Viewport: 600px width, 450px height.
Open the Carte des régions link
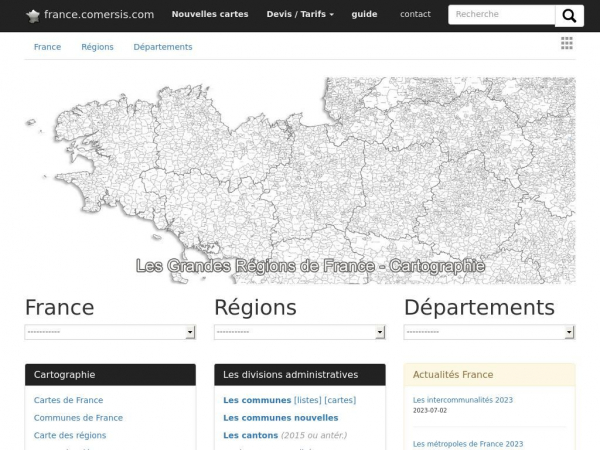point(70,435)
